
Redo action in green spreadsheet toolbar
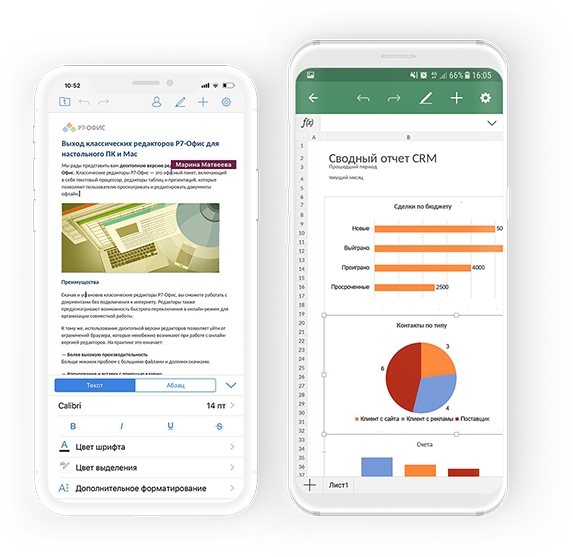[x=394, y=98]
